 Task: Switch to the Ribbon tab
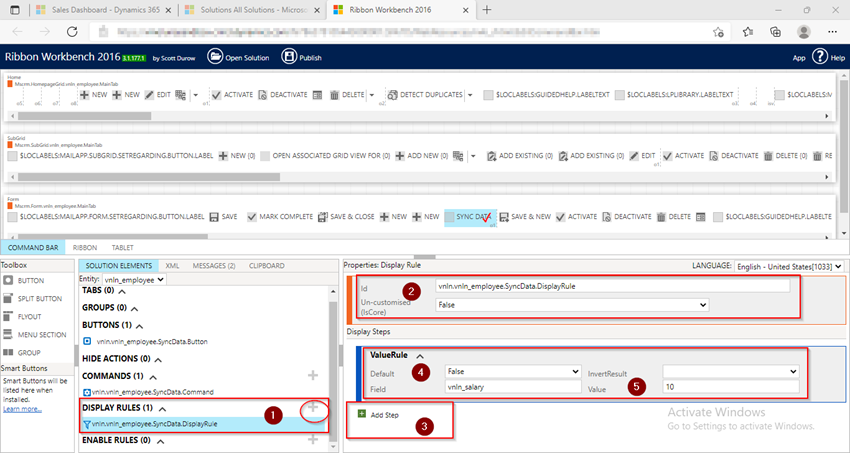point(85,248)
